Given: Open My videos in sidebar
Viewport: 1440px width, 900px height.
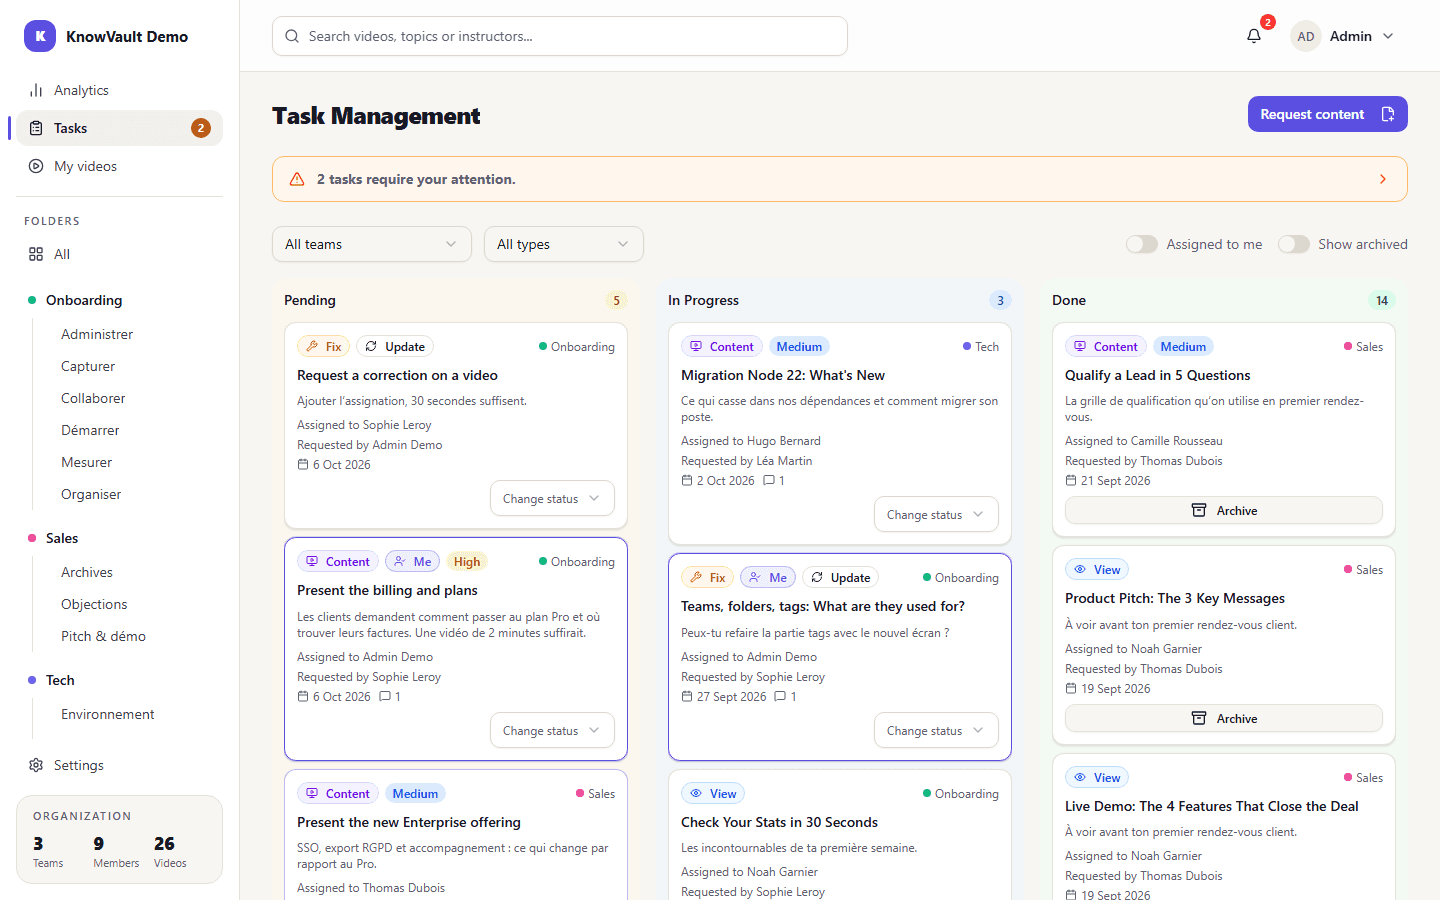Looking at the screenshot, I should coord(119,166).
